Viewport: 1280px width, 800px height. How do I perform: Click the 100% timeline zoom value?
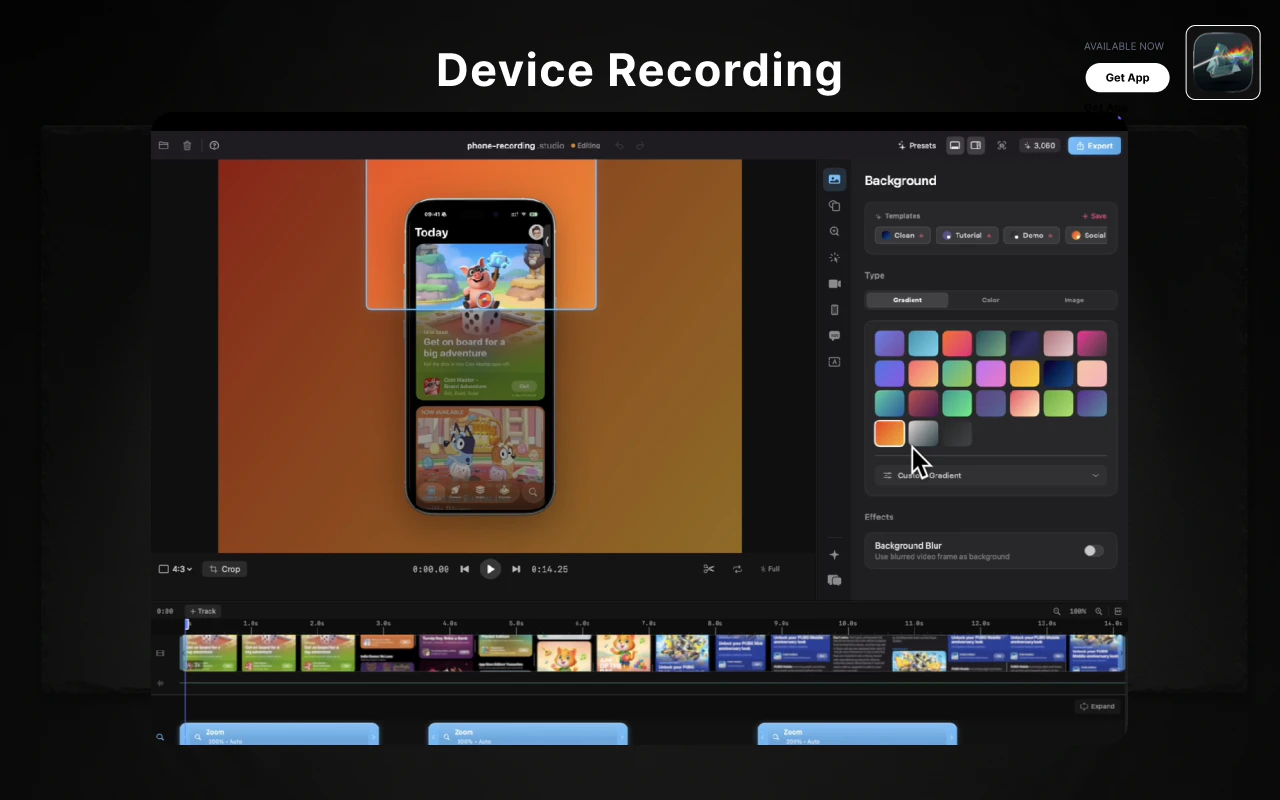coord(1078,611)
